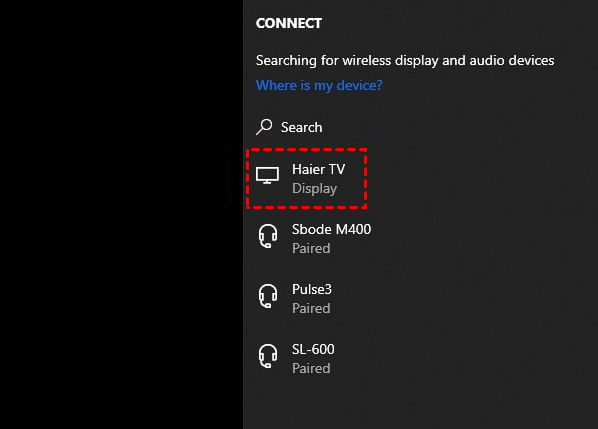Click 'Paired' status under SL-600

point(311,368)
